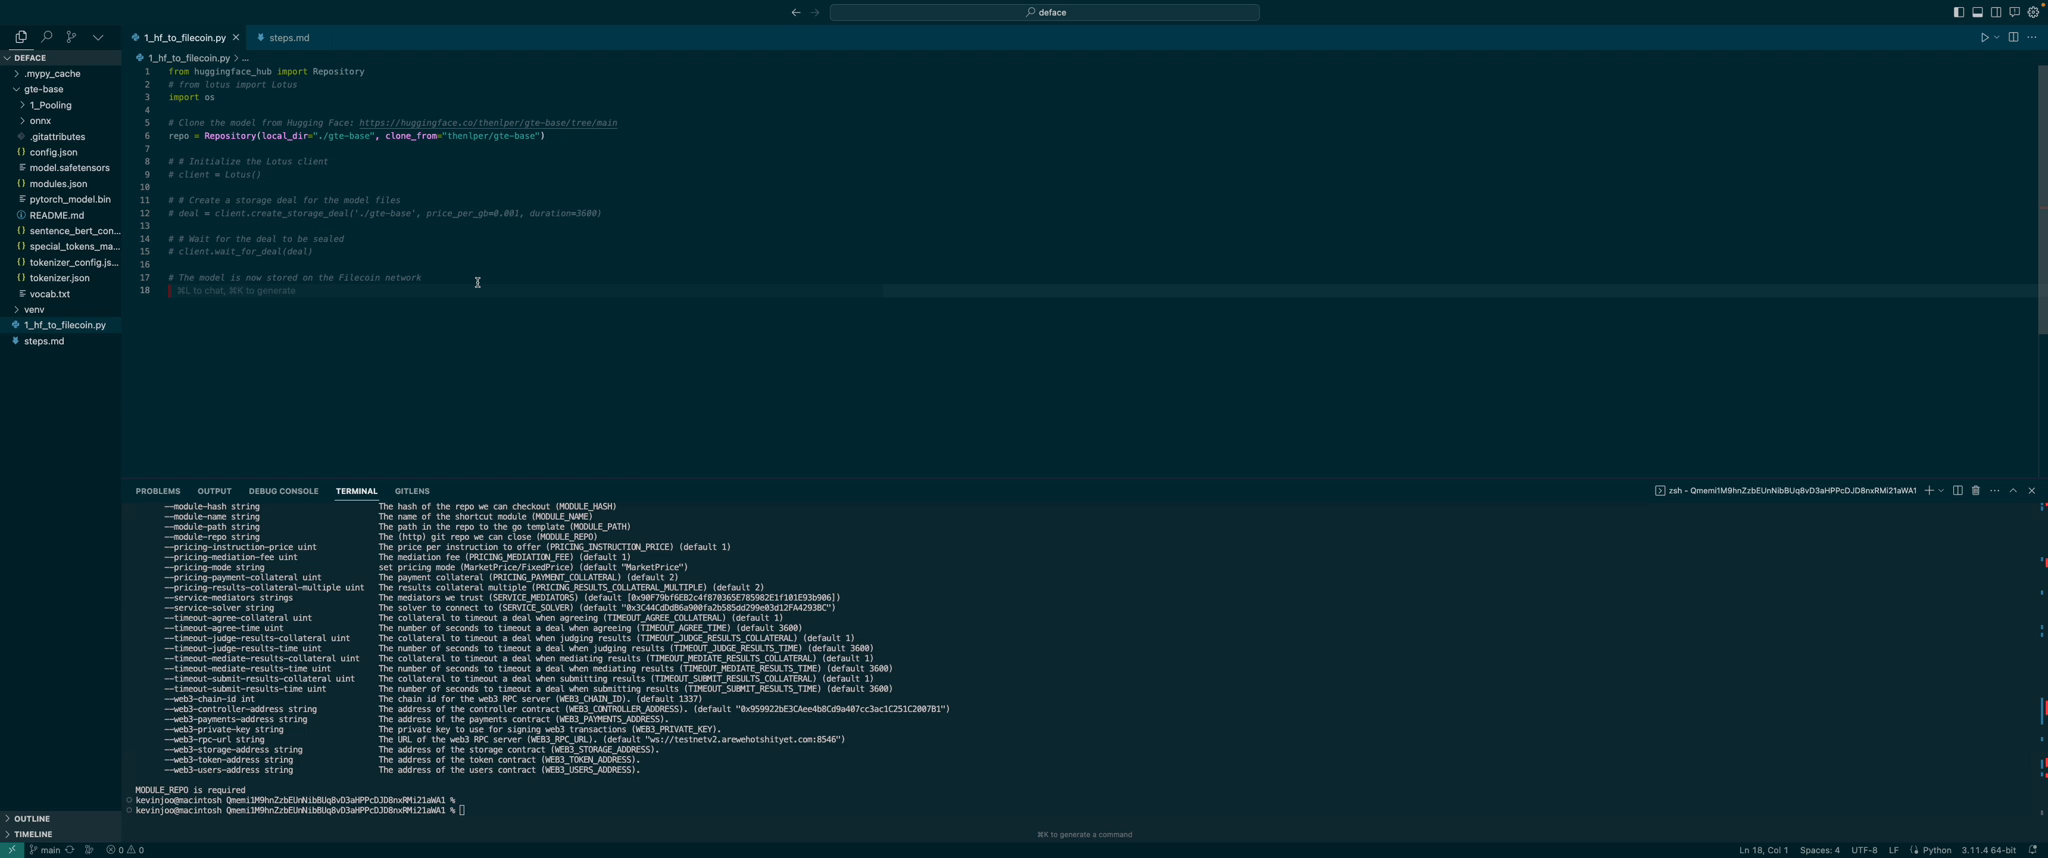Open tokenizer.json file
The image size is (2048, 858).
coord(60,278)
